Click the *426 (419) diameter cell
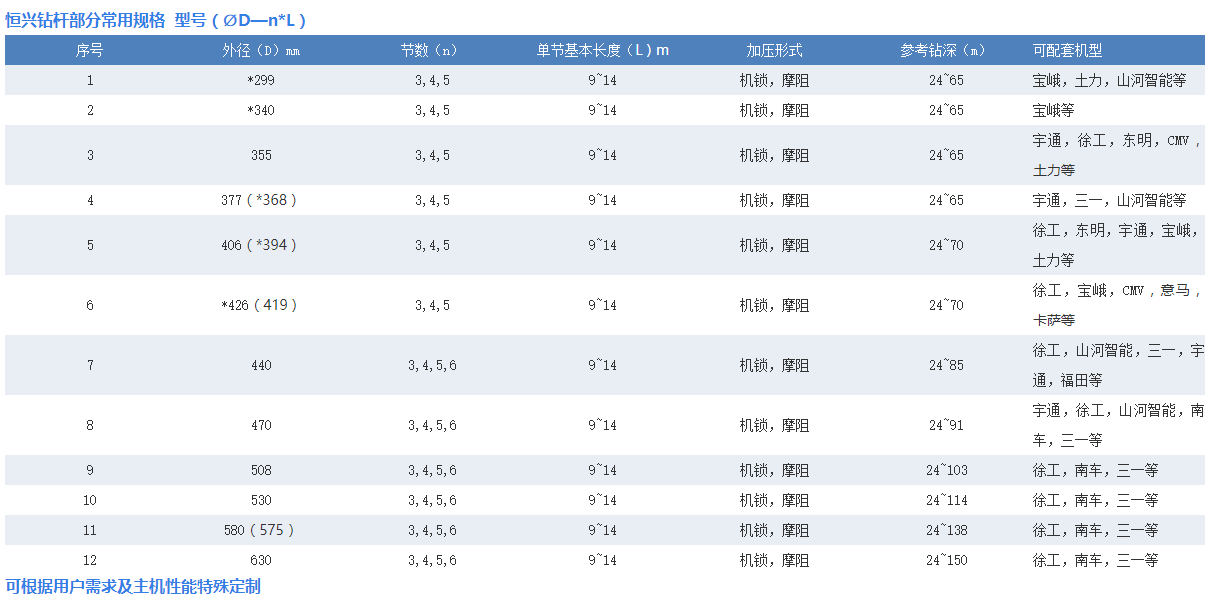 (x=259, y=305)
